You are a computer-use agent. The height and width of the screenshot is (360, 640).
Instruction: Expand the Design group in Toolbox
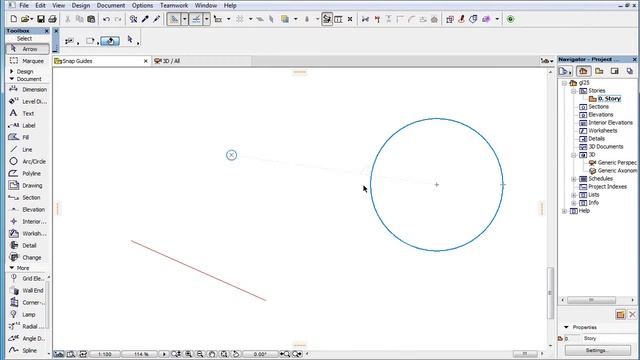tap(11, 71)
